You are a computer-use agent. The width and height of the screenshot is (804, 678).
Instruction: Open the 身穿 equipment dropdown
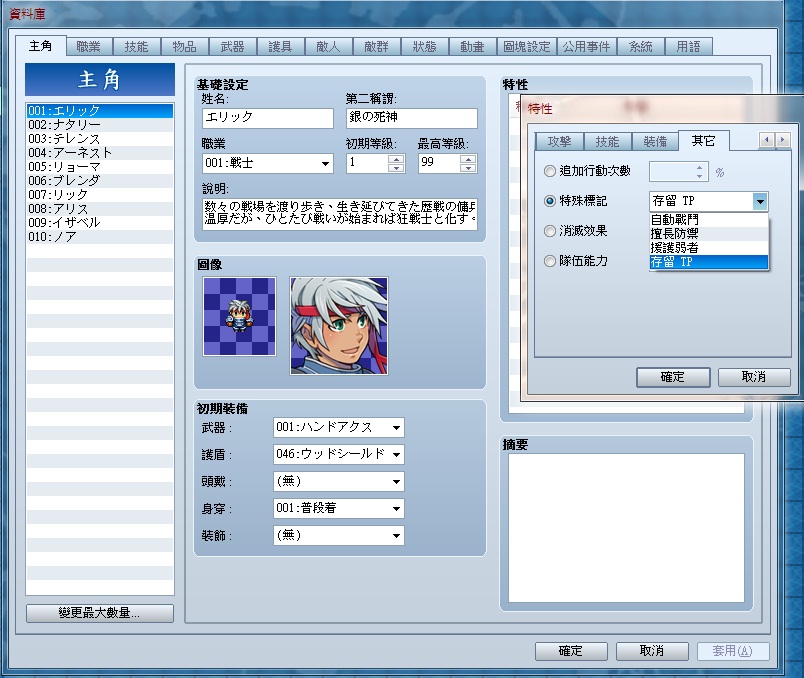tap(339, 508)
